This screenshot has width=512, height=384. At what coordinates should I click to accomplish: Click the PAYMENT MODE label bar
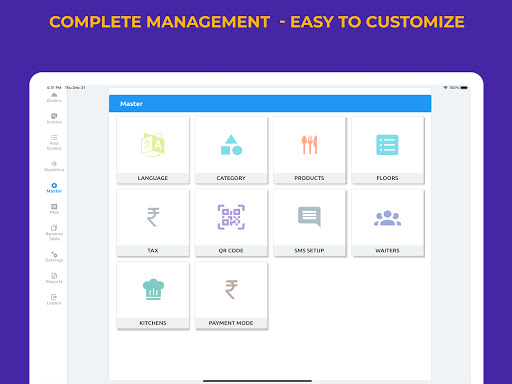coord(231,323)
